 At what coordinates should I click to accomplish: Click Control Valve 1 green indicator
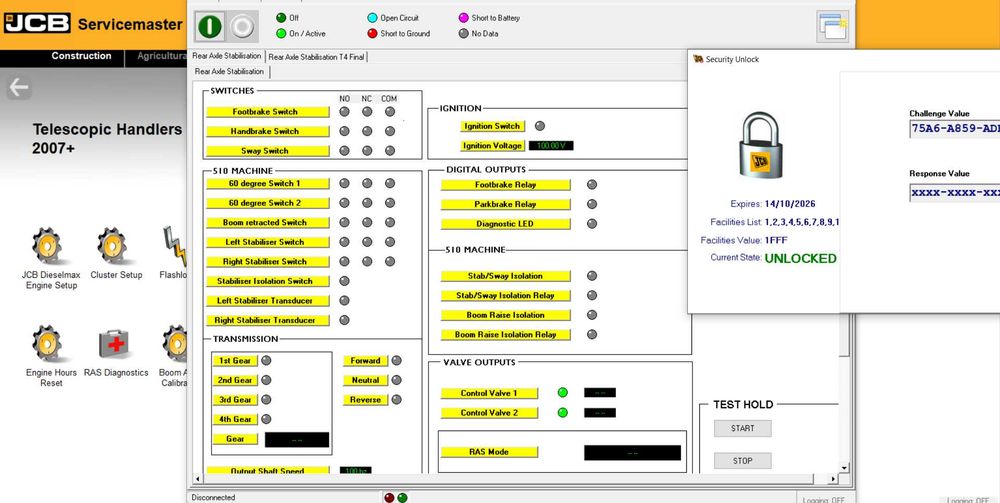click(x=562, y=393)
